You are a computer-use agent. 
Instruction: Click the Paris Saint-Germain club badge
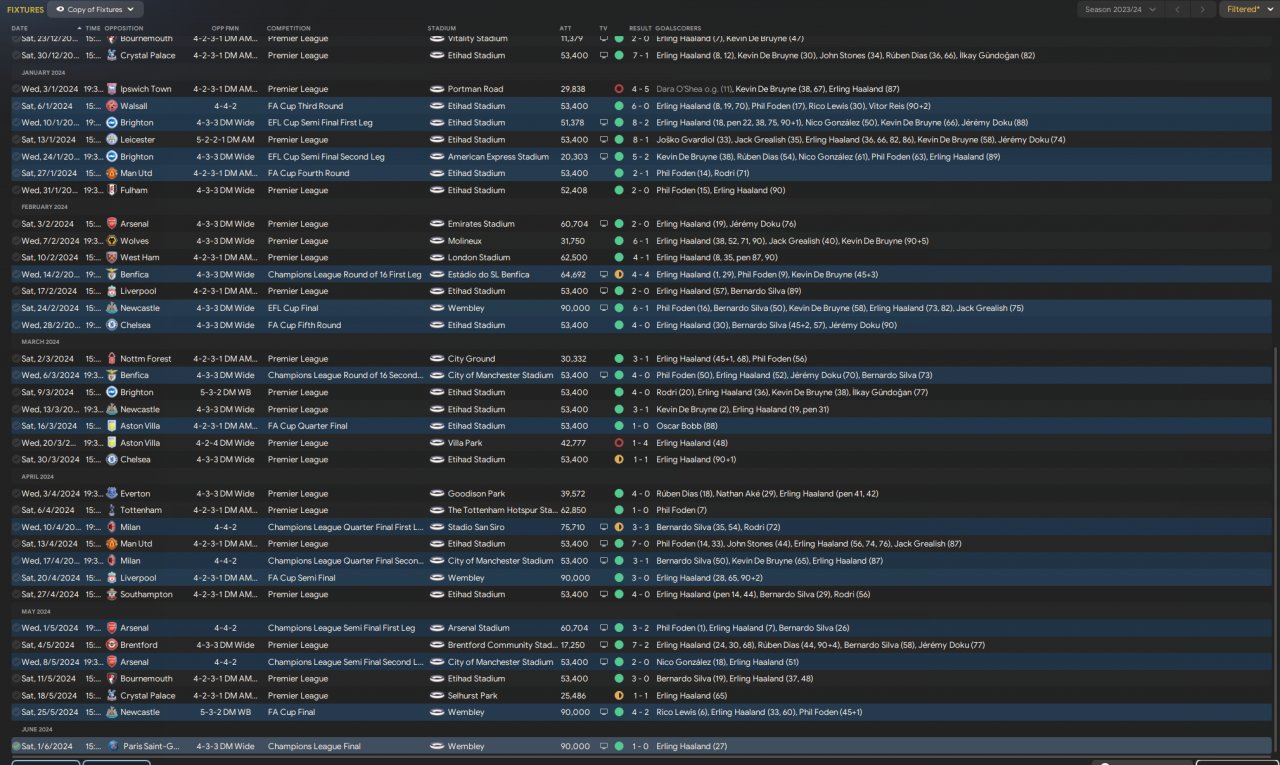point(112,746)
